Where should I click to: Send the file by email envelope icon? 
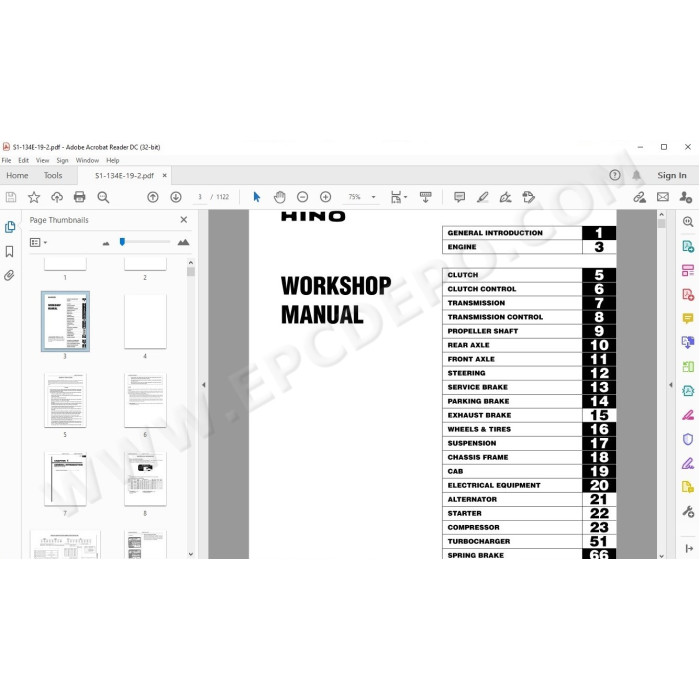(663, 197)
